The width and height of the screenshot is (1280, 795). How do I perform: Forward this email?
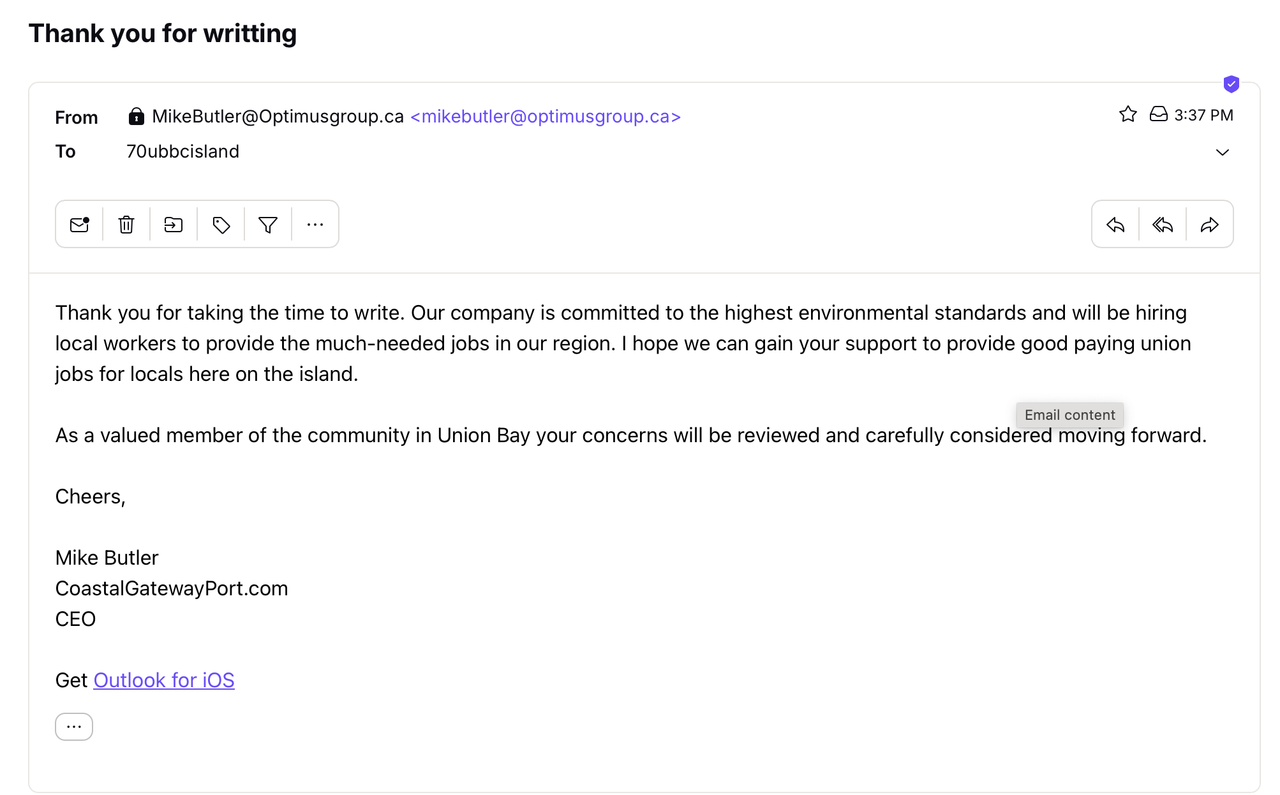pos(1209,225)
